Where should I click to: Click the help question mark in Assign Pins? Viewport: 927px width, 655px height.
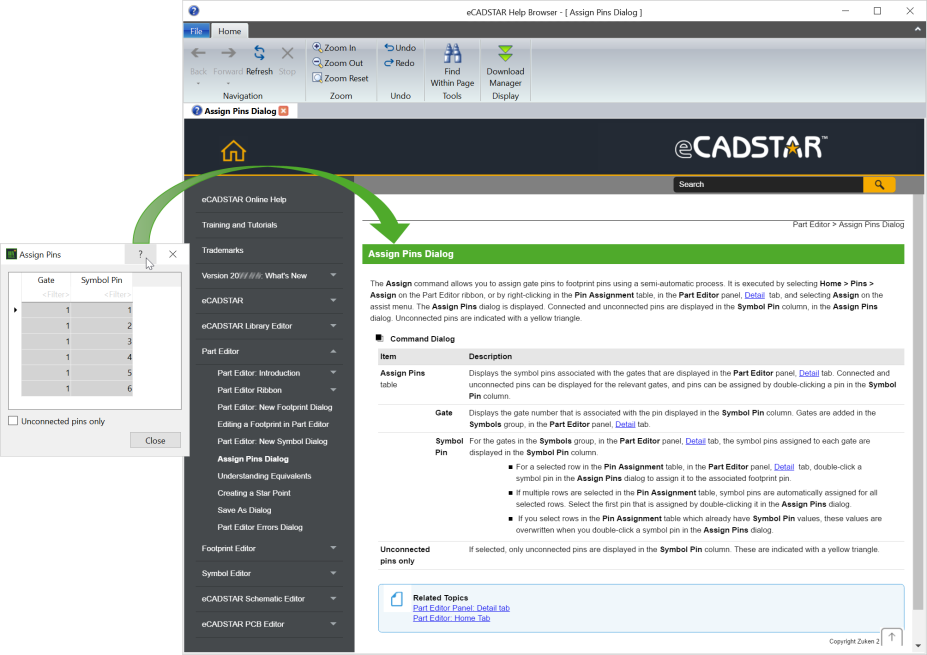(x=140, y=254)
